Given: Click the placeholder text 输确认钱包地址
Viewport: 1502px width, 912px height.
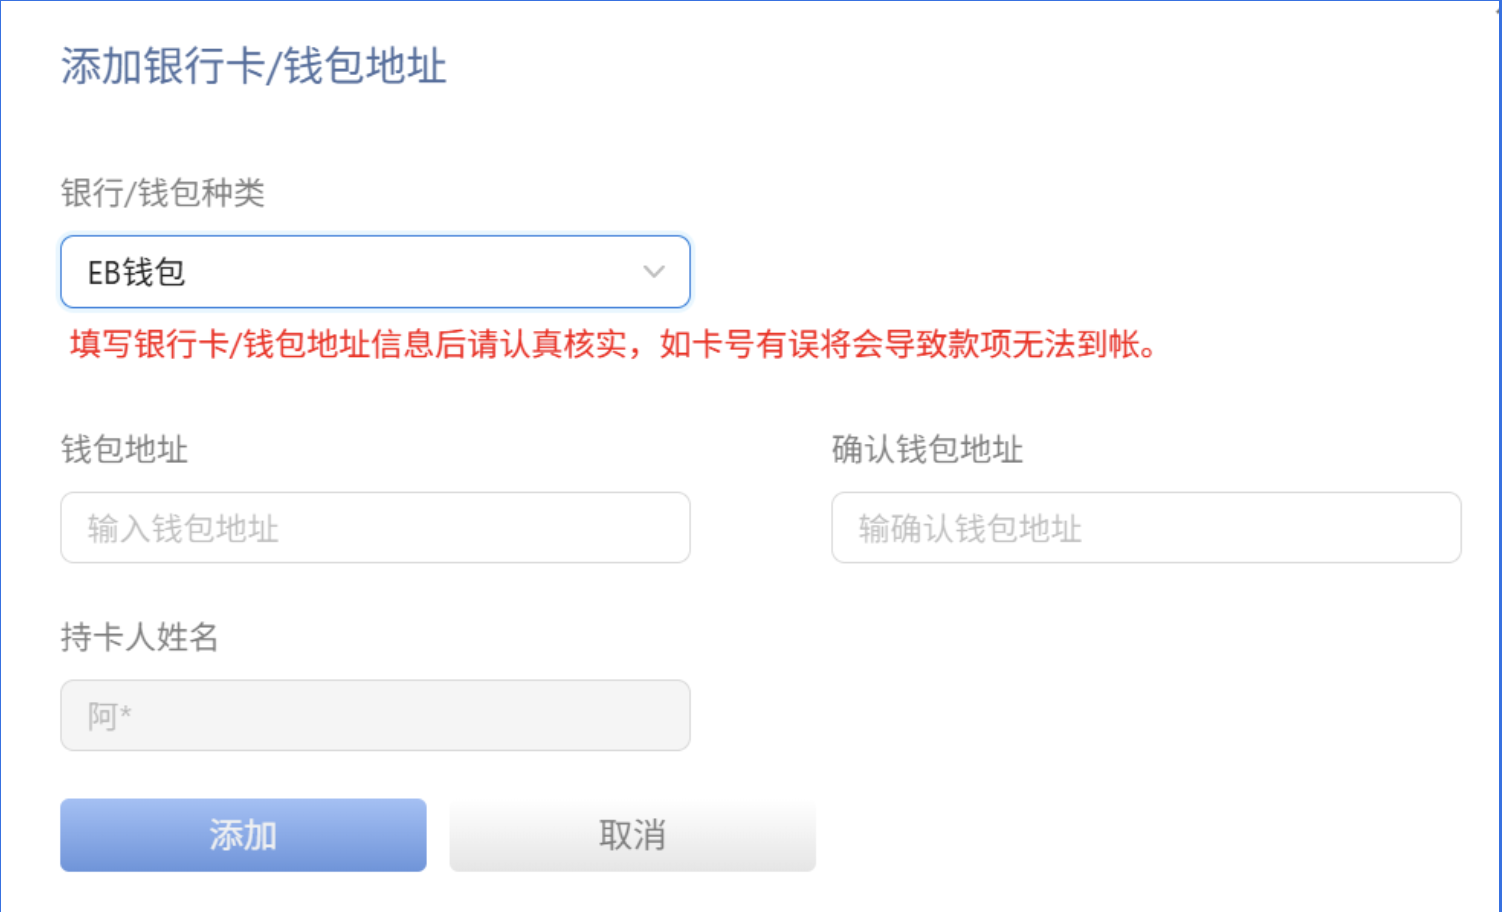Looking at the screenshot, I should [x=970, y=528].
